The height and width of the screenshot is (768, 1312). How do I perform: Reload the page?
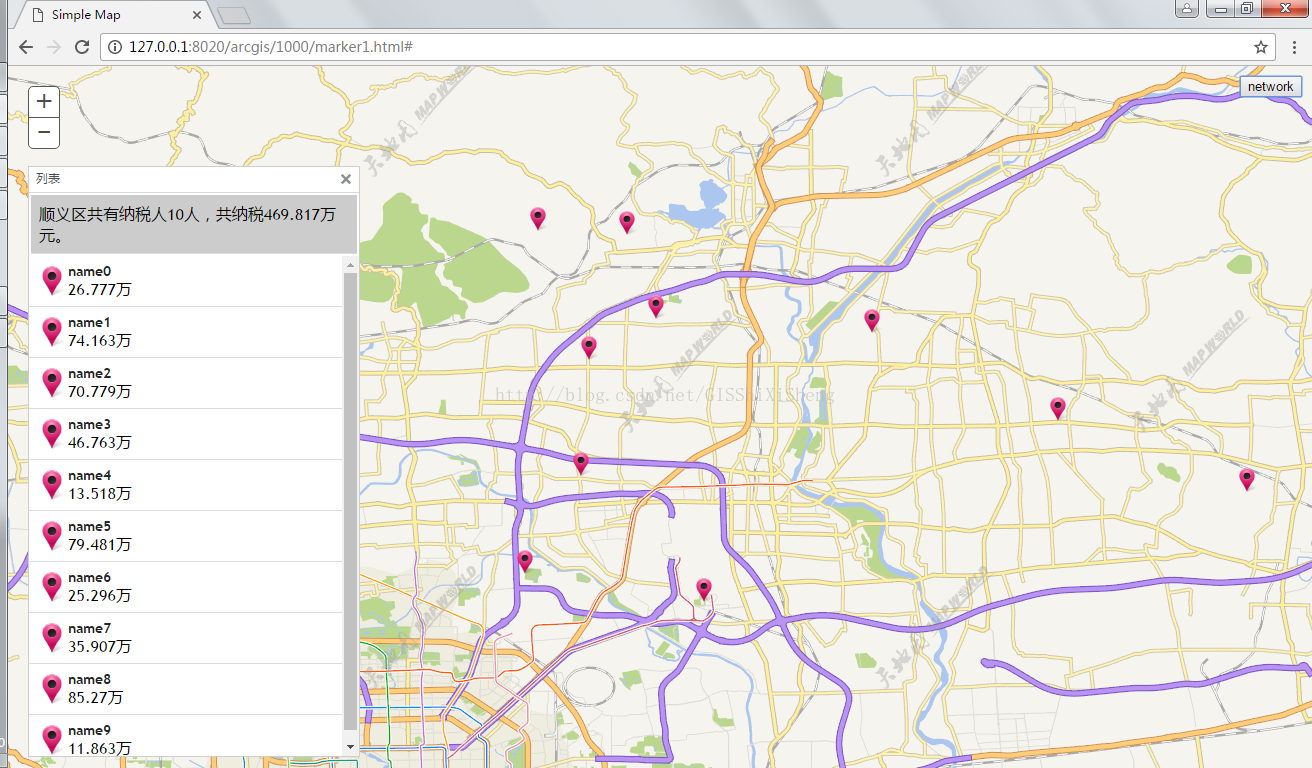tap(82, 47)
